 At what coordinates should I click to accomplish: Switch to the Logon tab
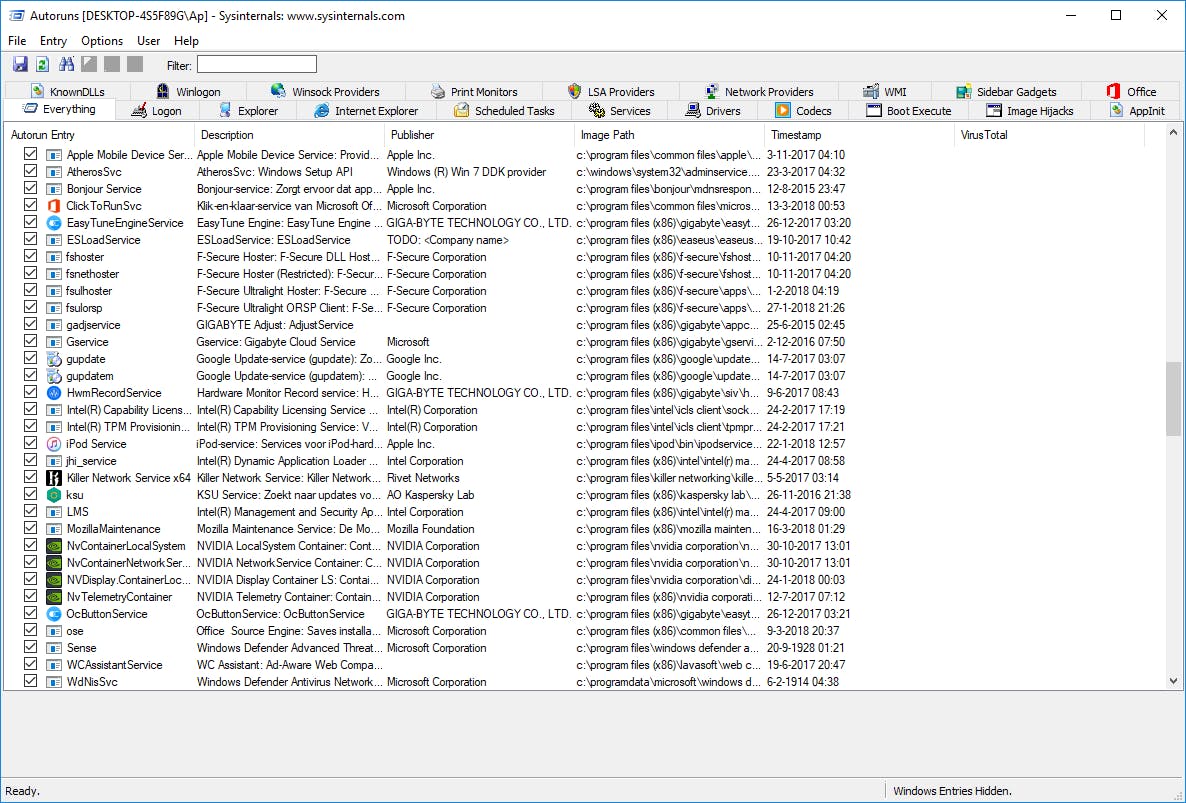point(159,110)
